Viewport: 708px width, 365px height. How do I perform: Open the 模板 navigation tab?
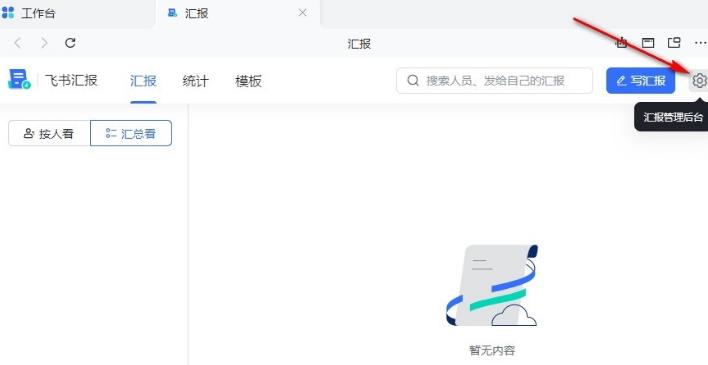point(248,81)
